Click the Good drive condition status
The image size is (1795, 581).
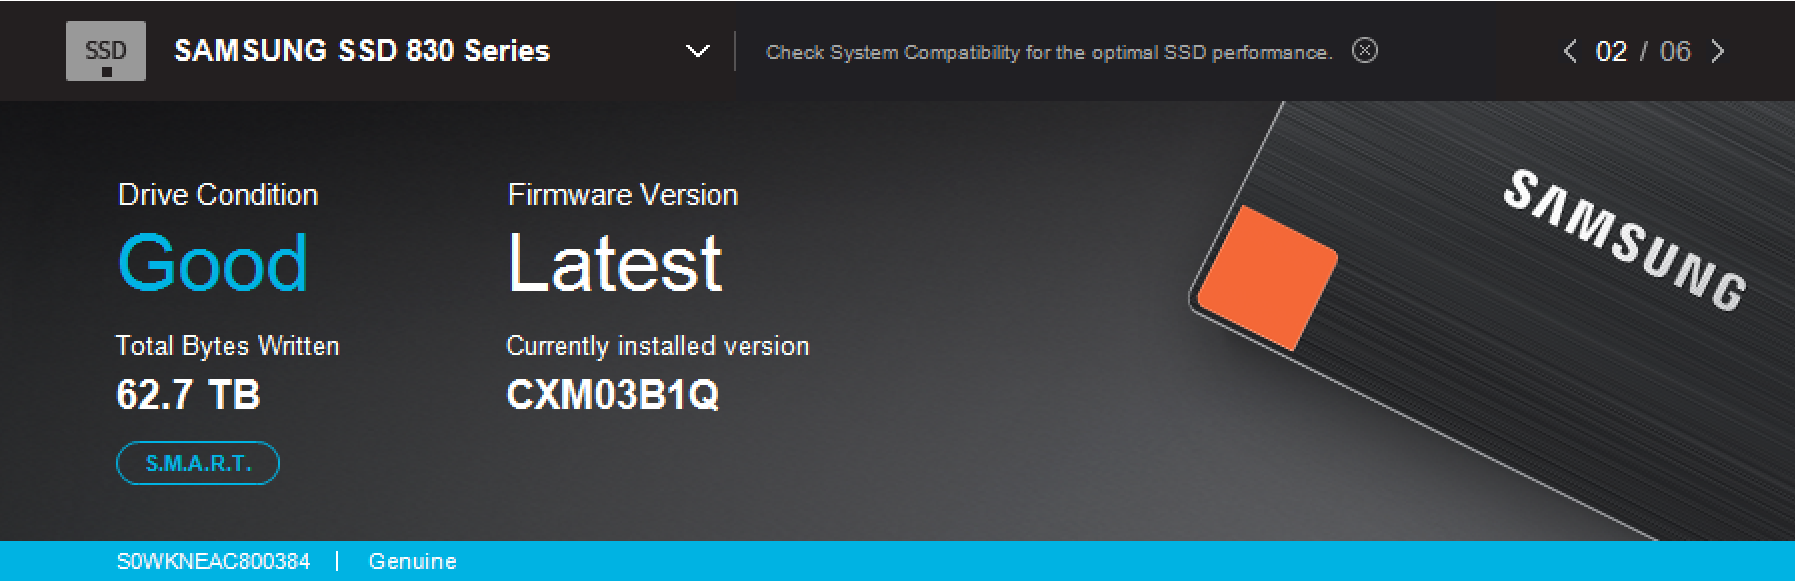(213, 264)
